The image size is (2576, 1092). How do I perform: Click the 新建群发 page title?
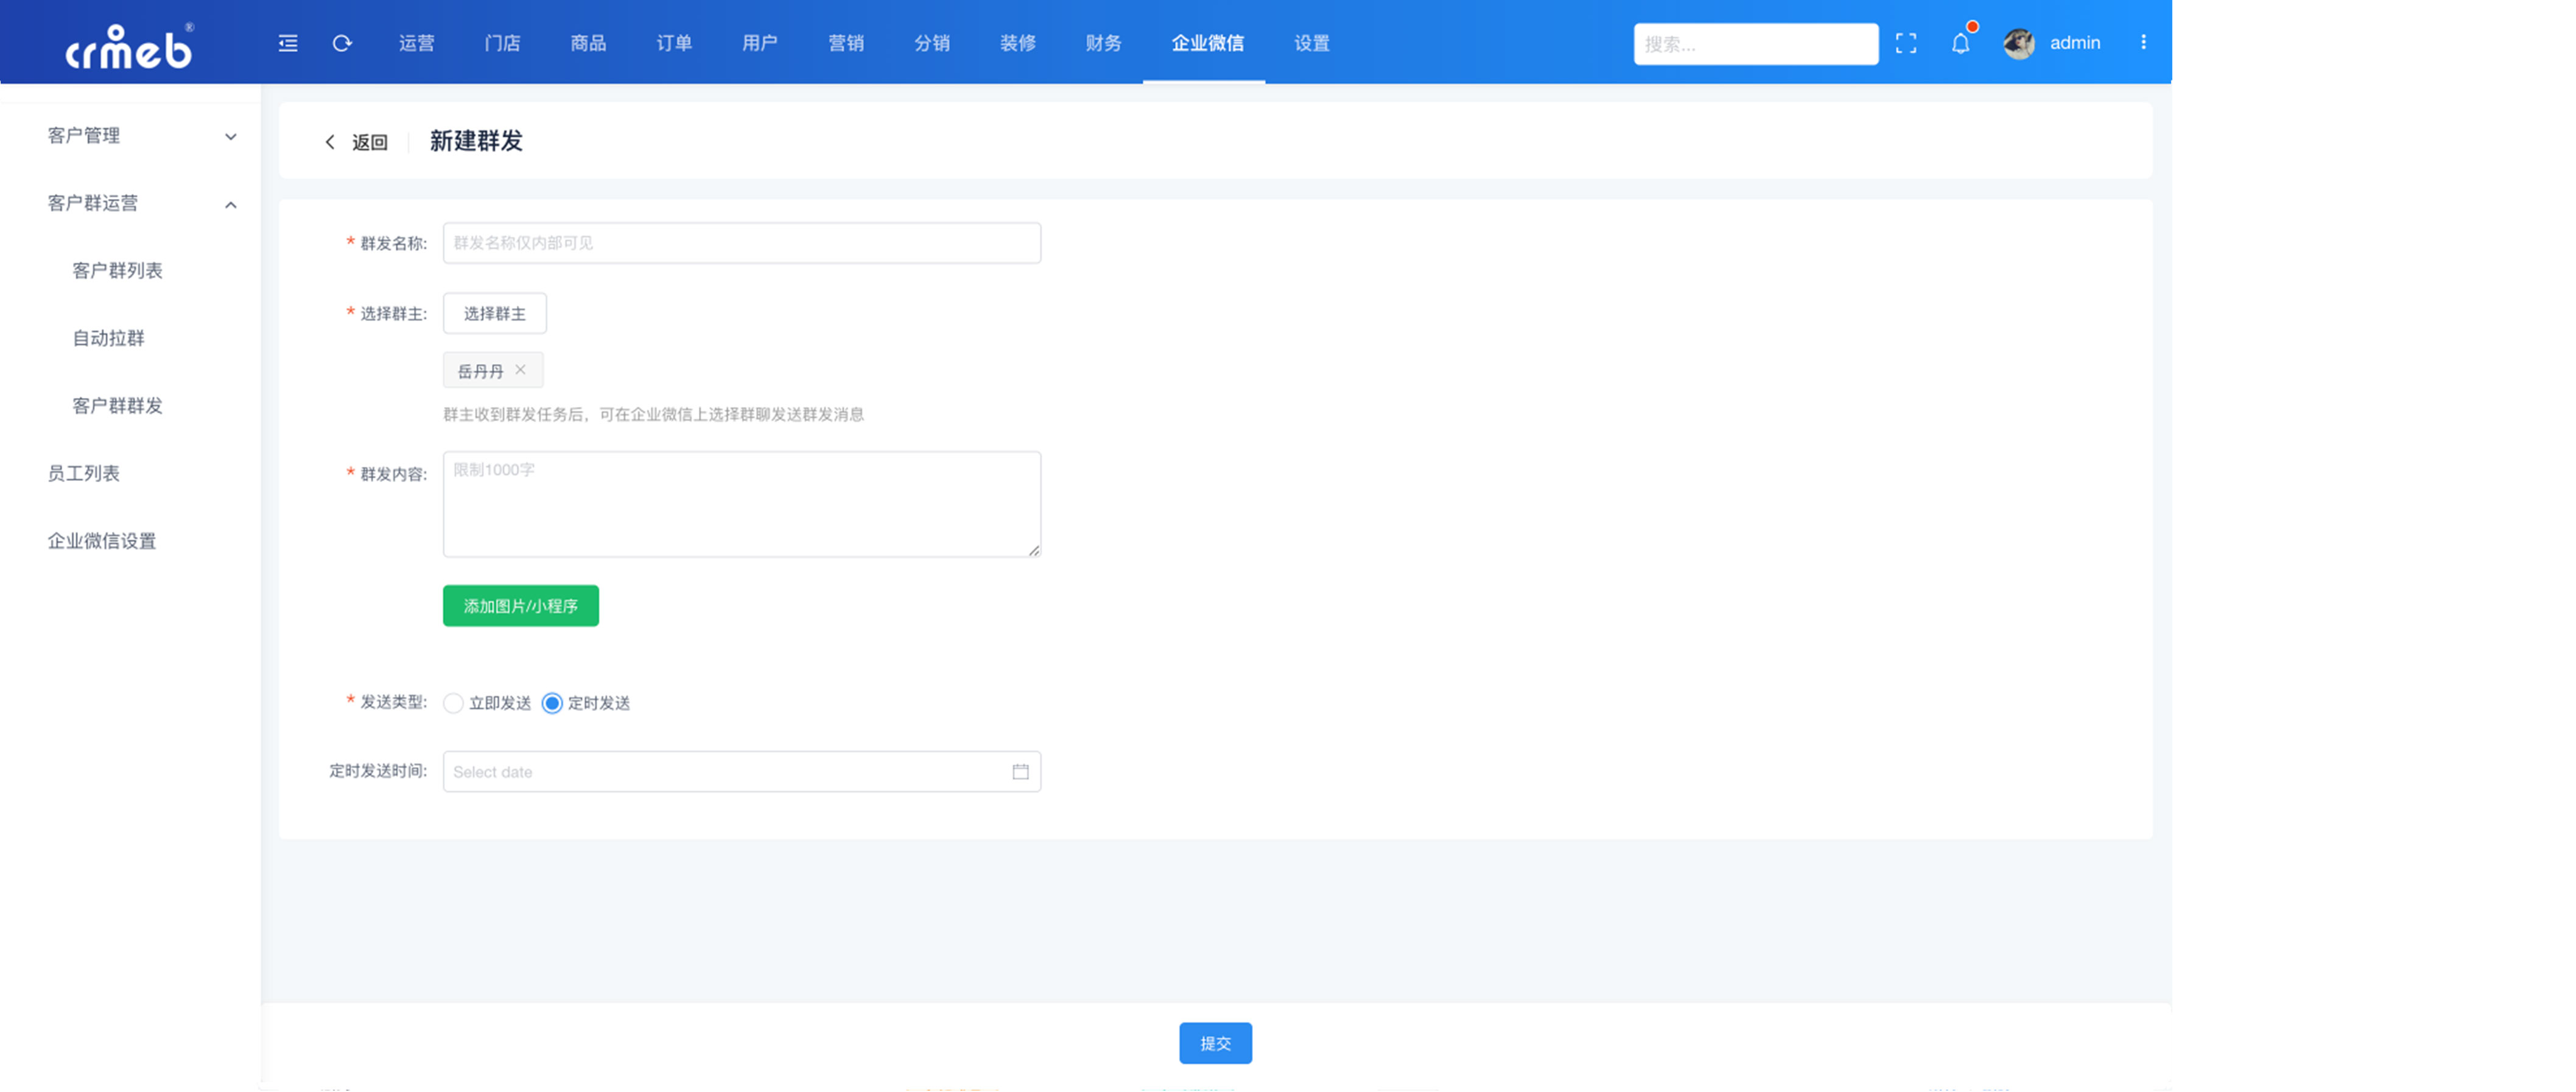pyautogui.click(x=476, y=141)
